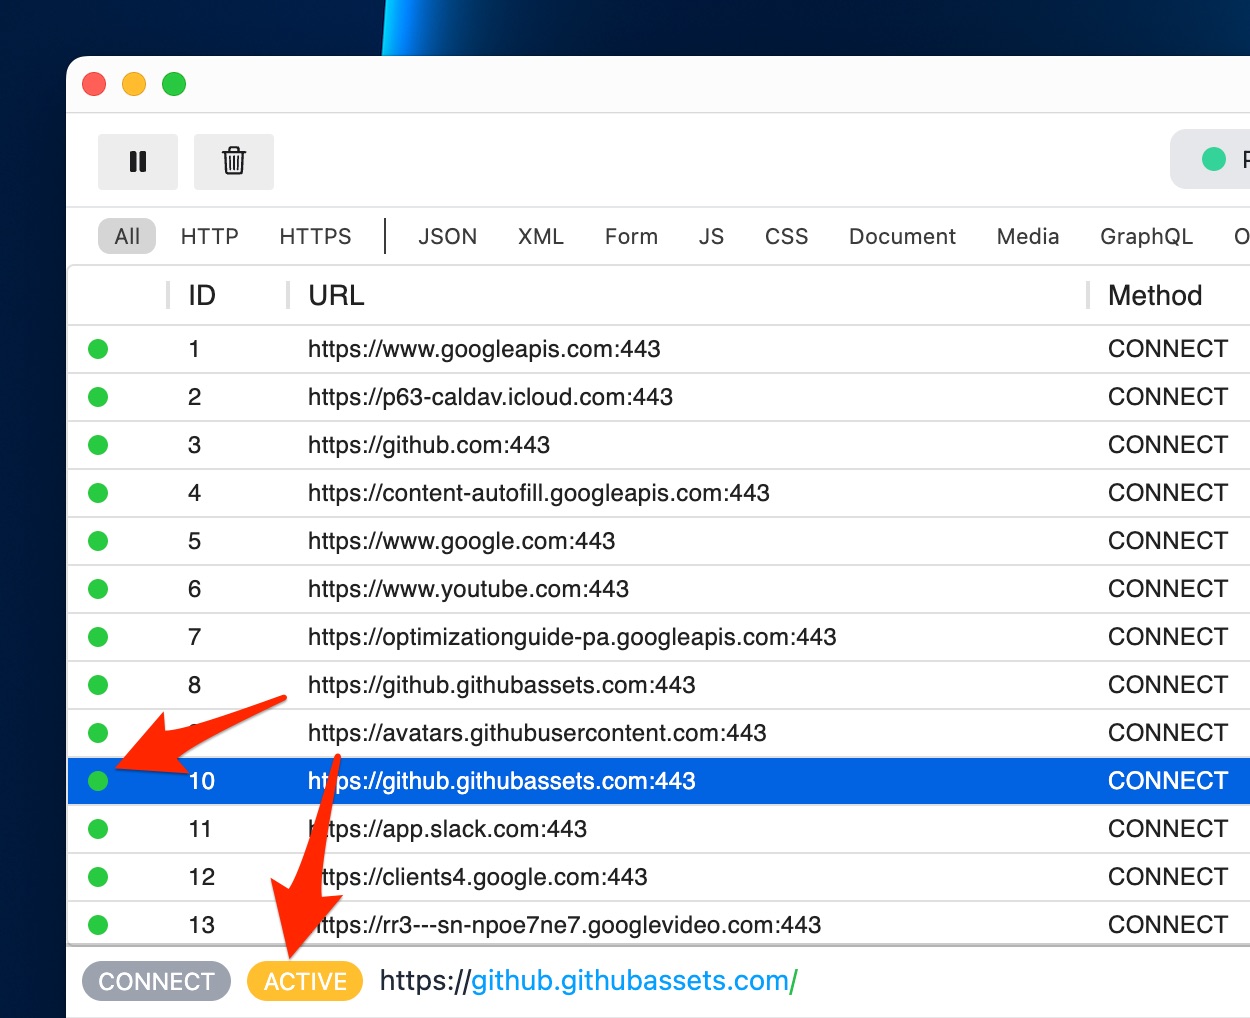Select the GraphQL filter
Image resolution: width=1250 pixels, height=1018 pixels.
tap(1146, 236)
